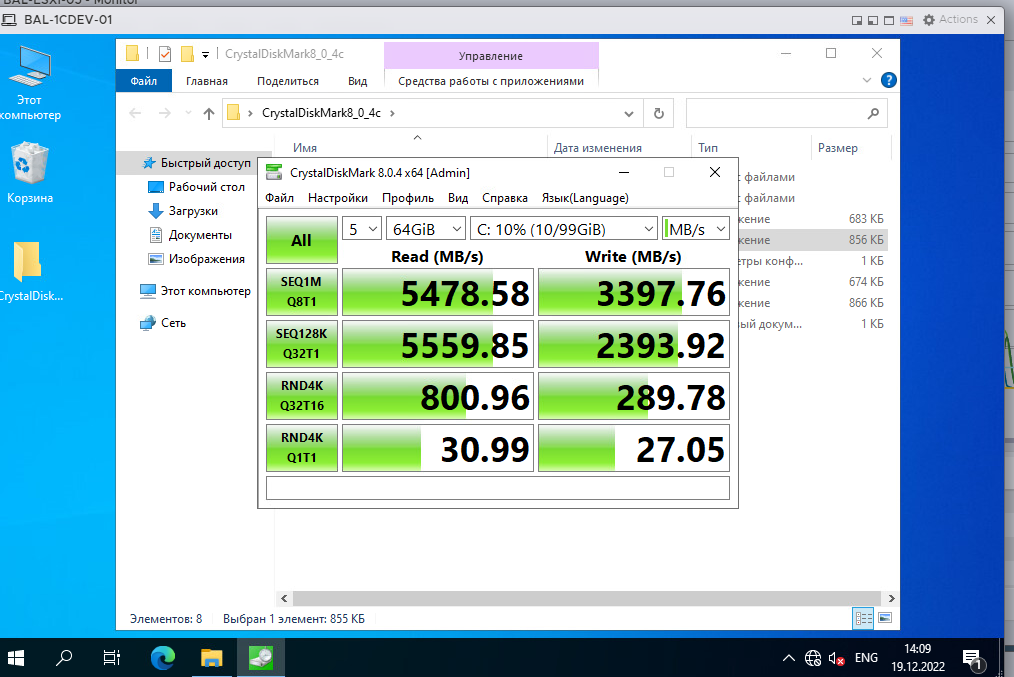Screen dimensions: 1014x677
Task: Open taskbar search magnifier
Action: 63,658
